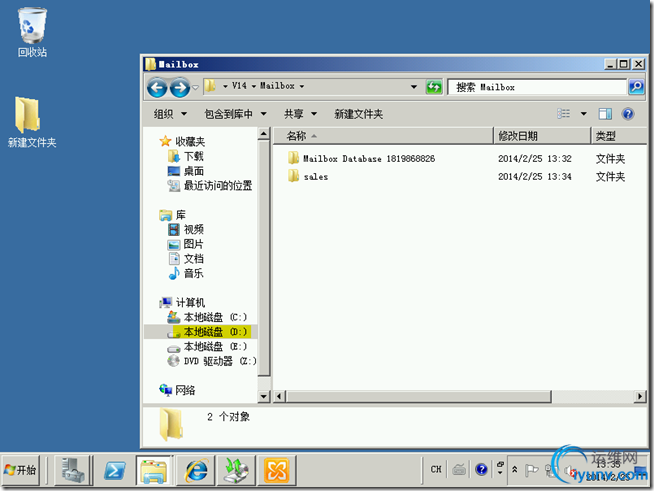Click date 2014/2/25 13:34 of sales
Viewport: 654px width, 491px height.
coord(535,176)
